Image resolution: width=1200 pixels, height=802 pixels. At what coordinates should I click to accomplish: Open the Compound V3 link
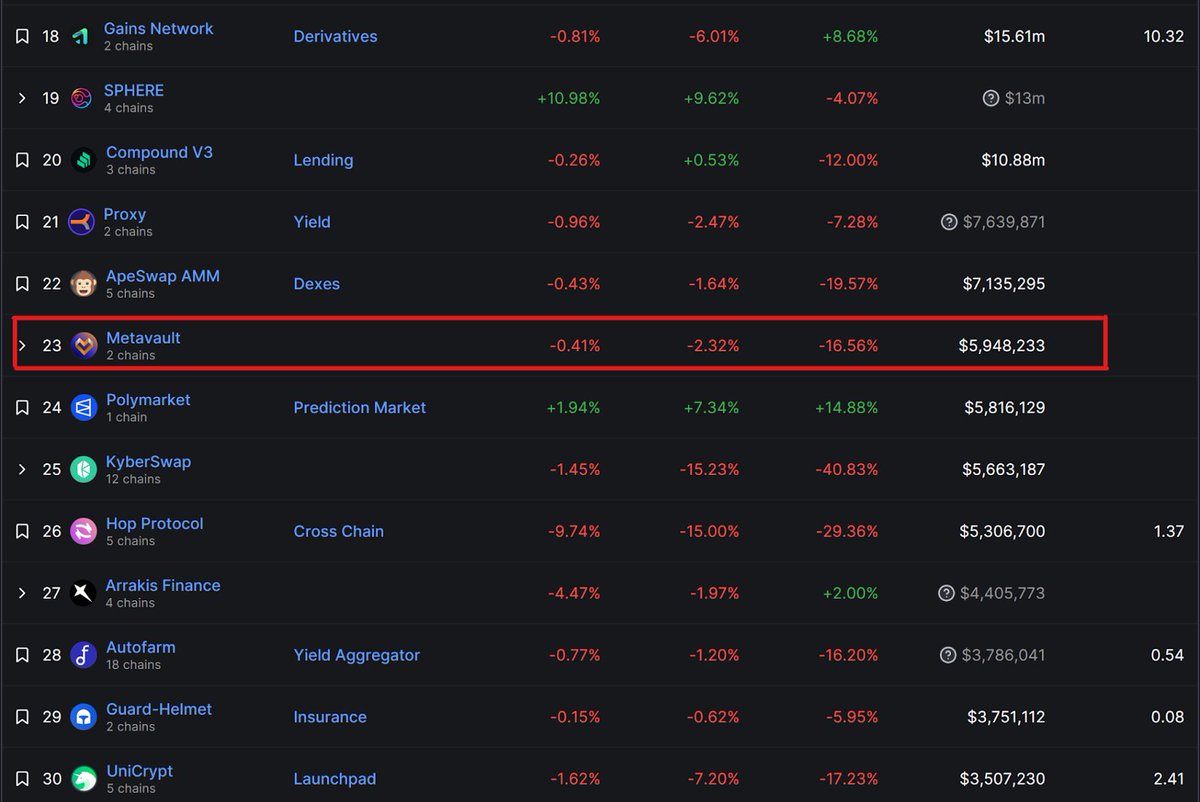point(159,153)
